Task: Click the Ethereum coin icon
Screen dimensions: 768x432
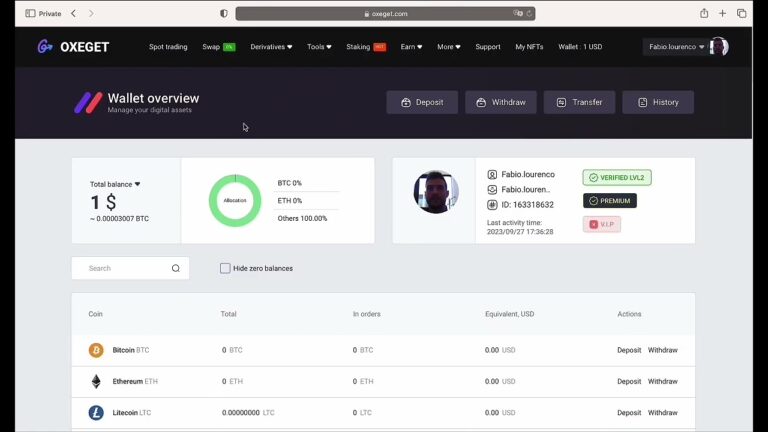Action: [x=96, y=381]
